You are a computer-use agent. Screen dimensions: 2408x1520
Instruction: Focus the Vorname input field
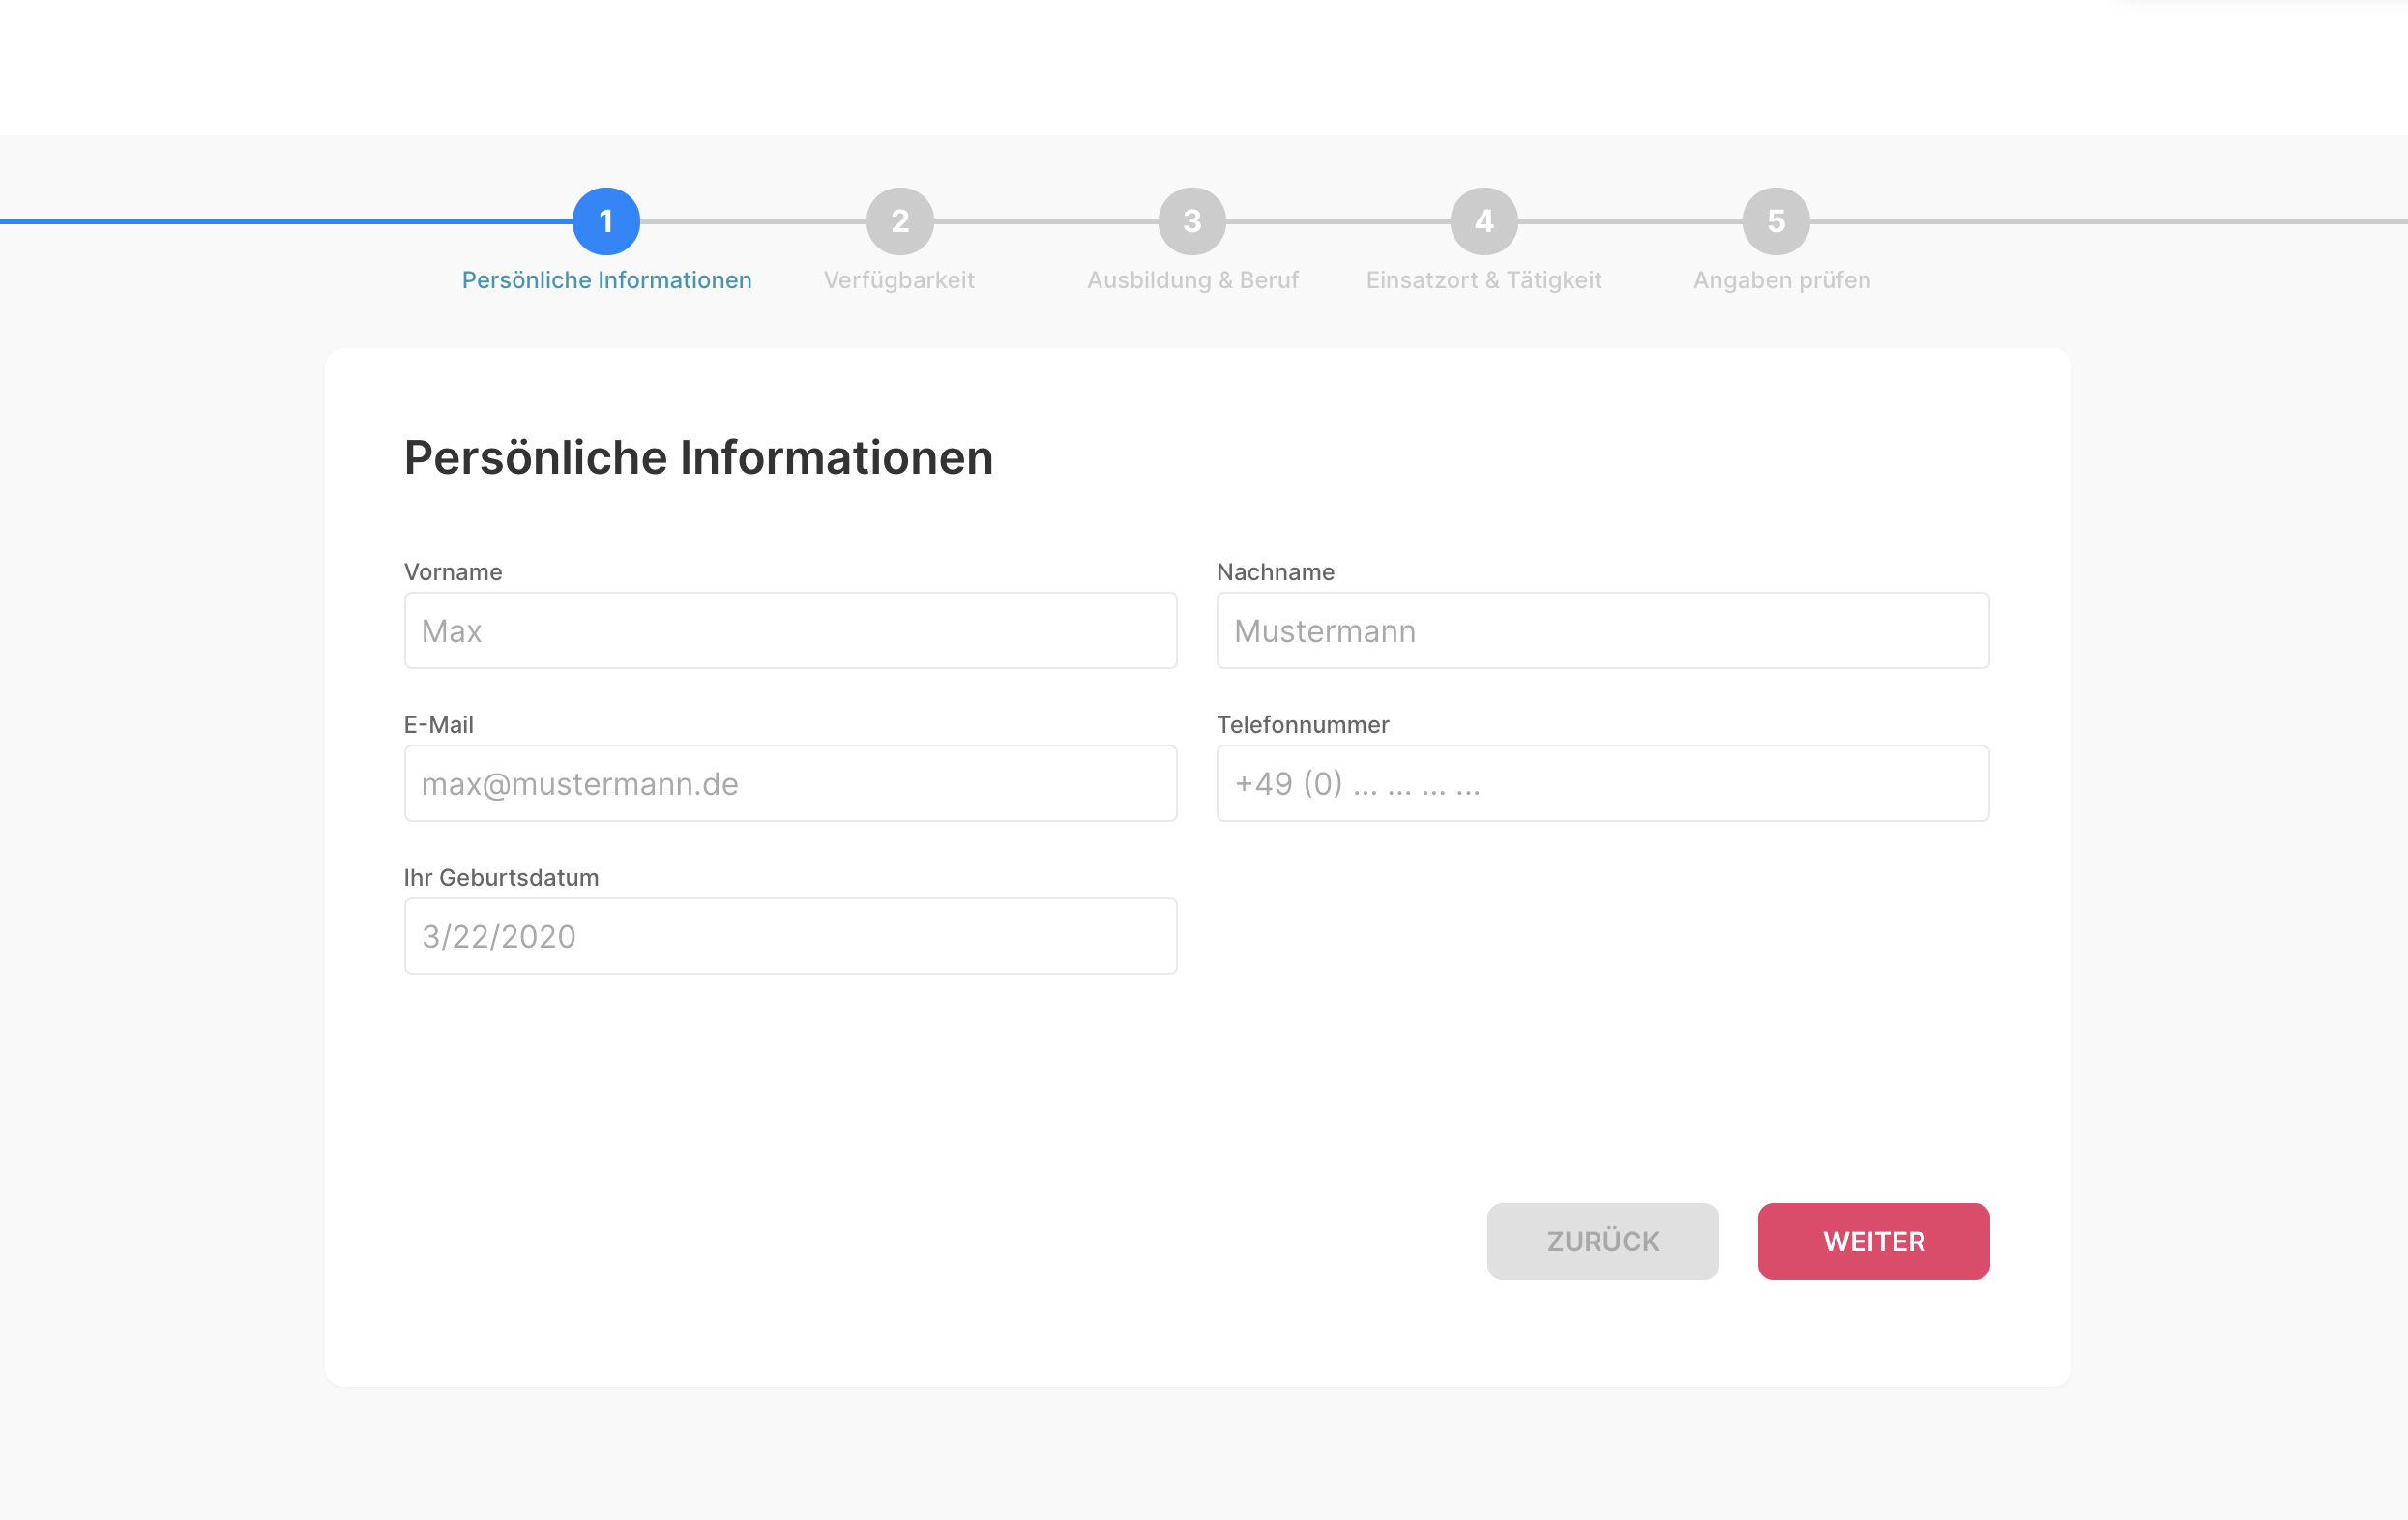[790, 631]
